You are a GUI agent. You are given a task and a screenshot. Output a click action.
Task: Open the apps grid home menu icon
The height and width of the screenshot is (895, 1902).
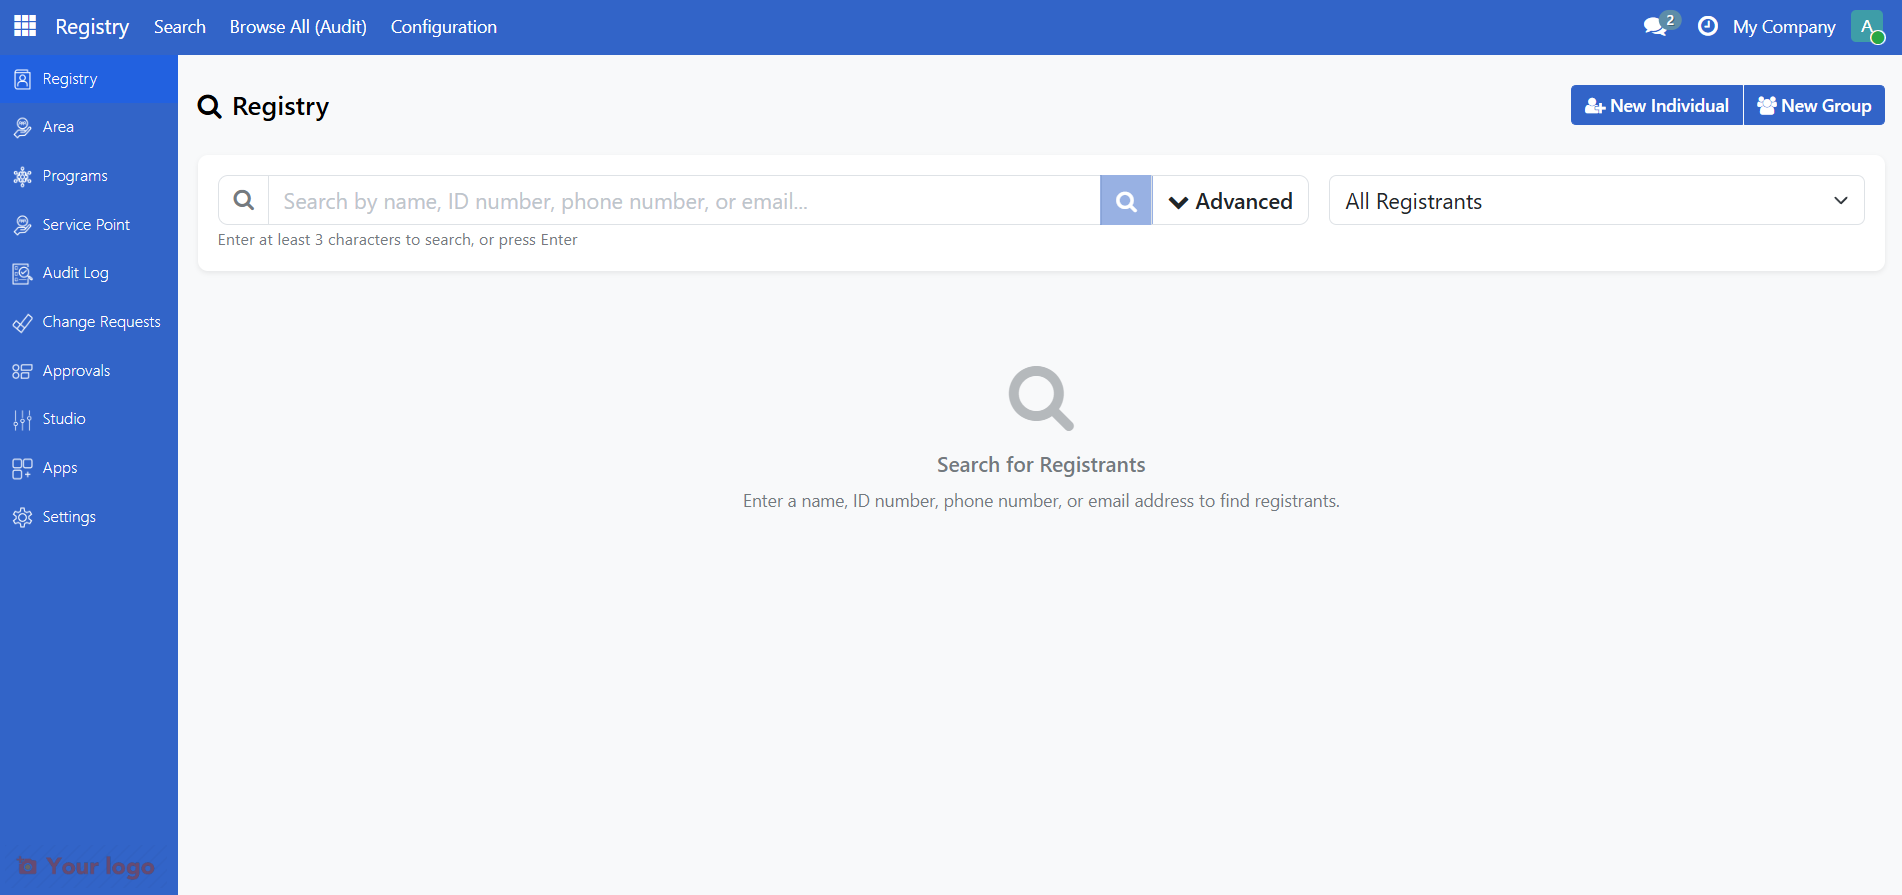pyautogui.click(x=25, y=26)
